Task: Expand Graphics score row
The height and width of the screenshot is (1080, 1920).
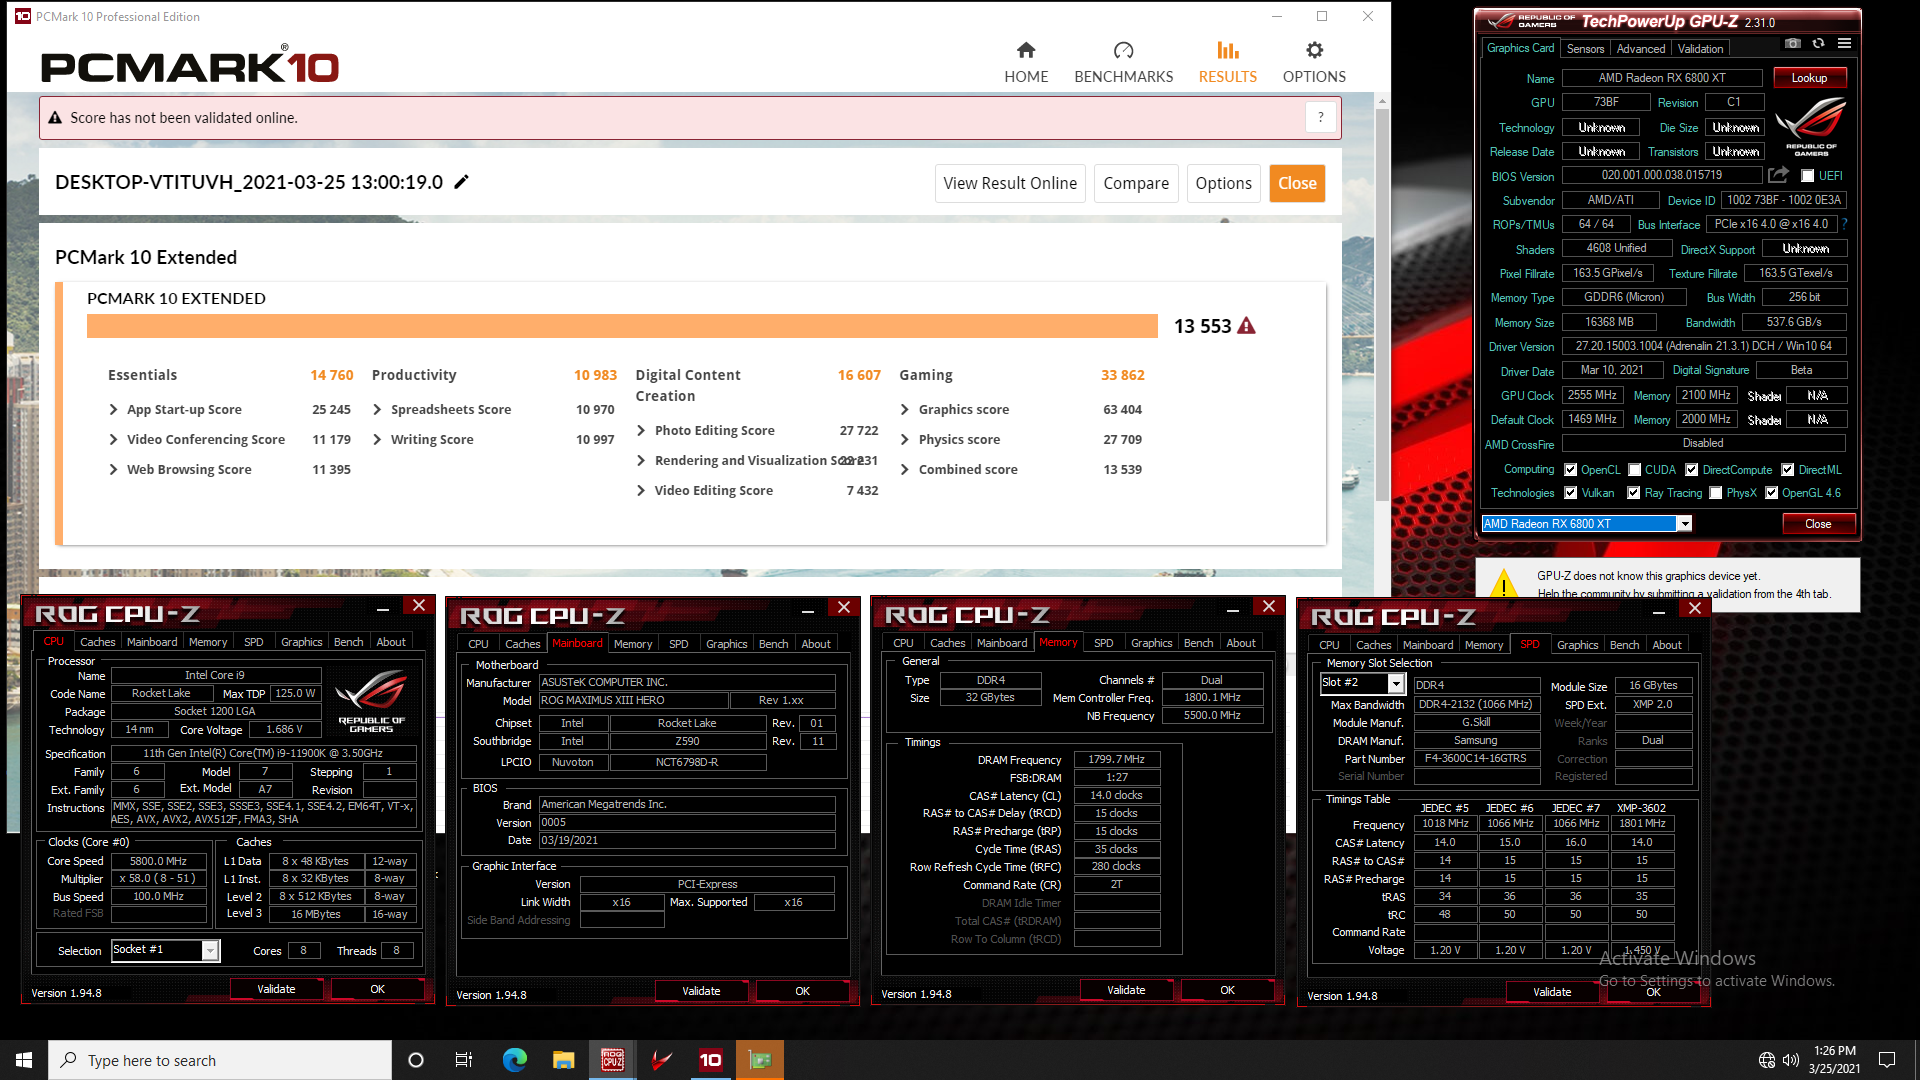Action: tap(905, 409)
